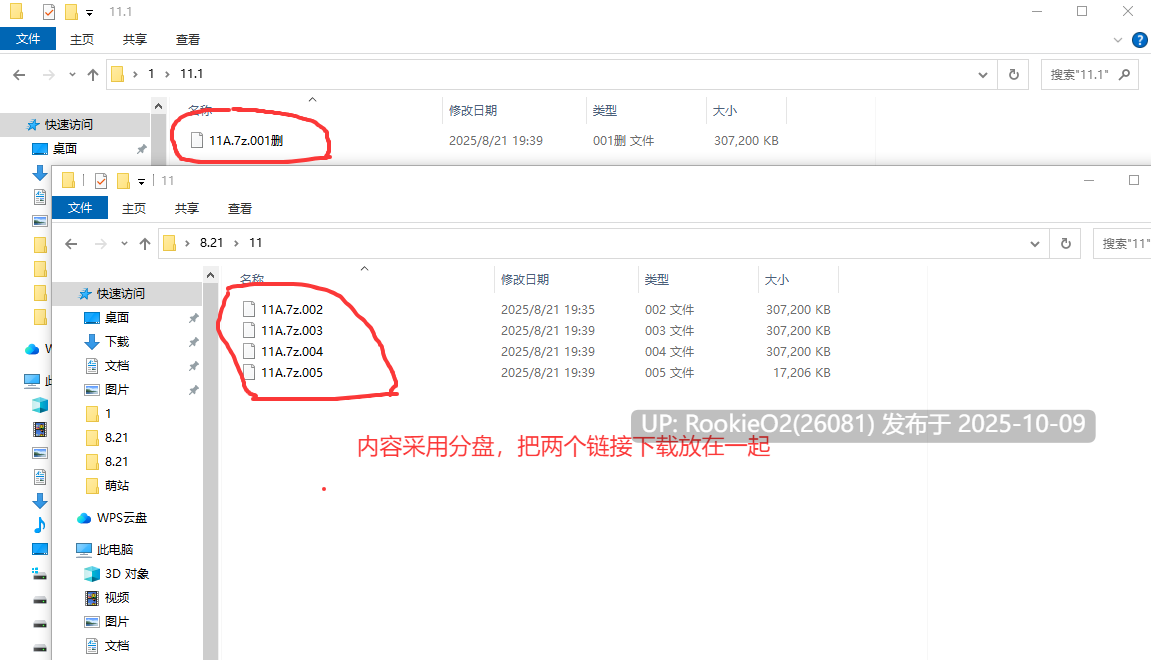The height and width of the screenshot is (660, 1151).
Task: Unpin 桌面 pin icon in the 11 window sidebar
Action: coord(193,318)
